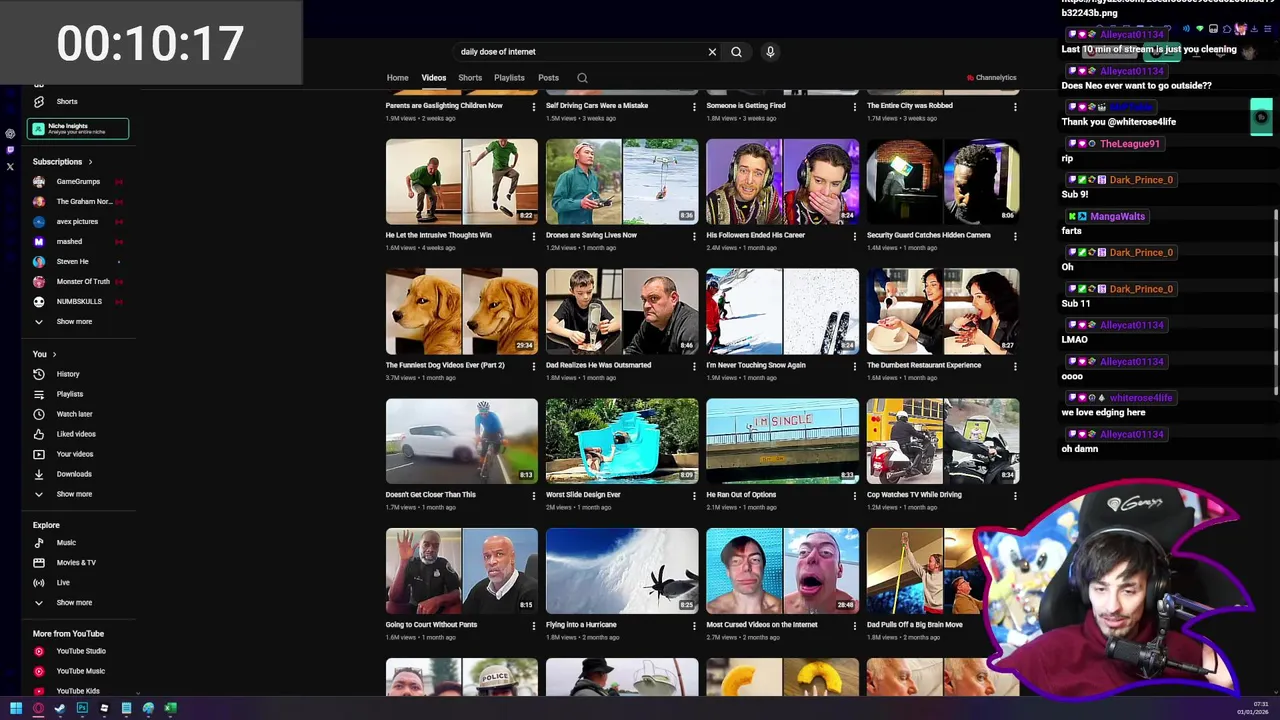
Task: Open Steam from the taskbar
Action: point(60,708)
